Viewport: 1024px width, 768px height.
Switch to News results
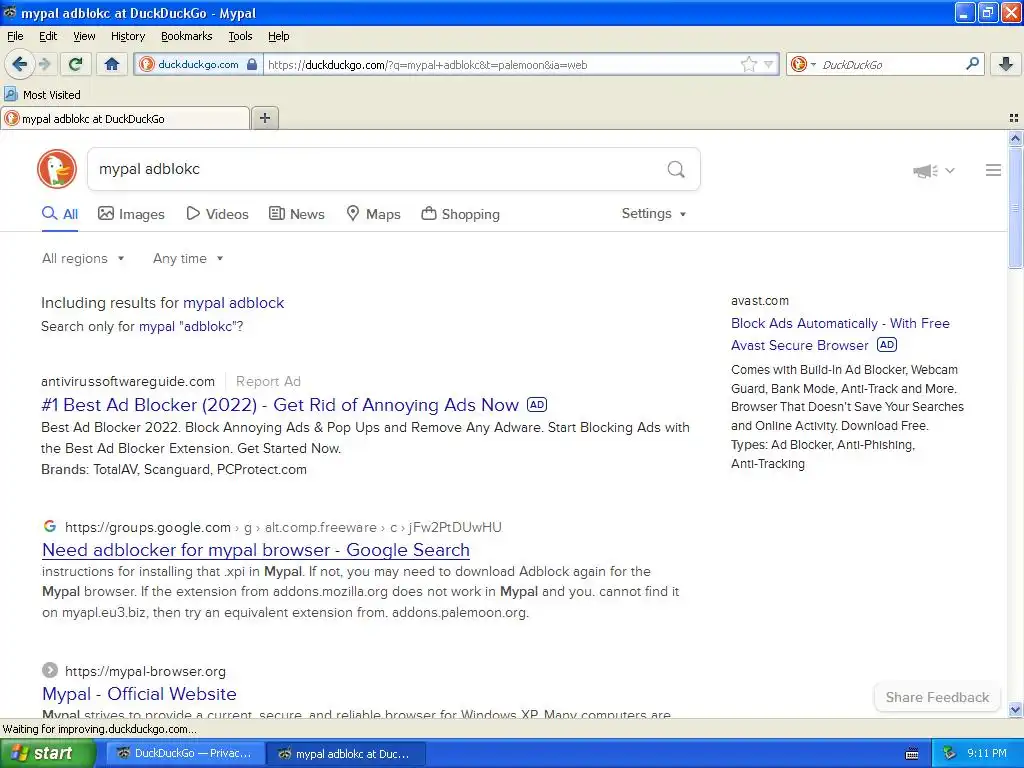pyautogui.click(x=297, y=214)
